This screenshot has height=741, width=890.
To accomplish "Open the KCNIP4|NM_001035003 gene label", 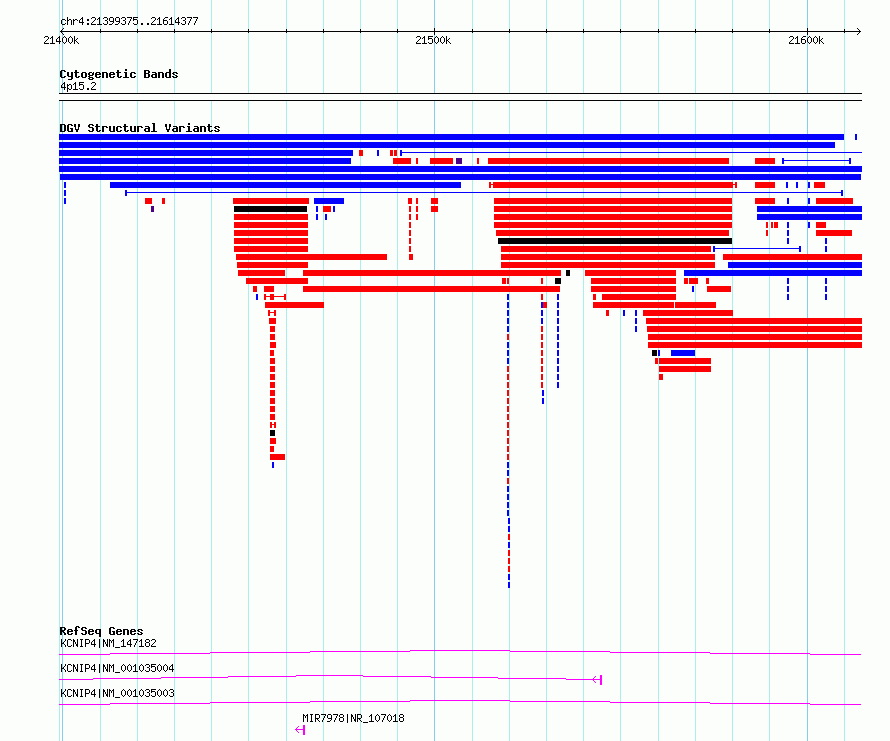I will (x=117, y=693).
